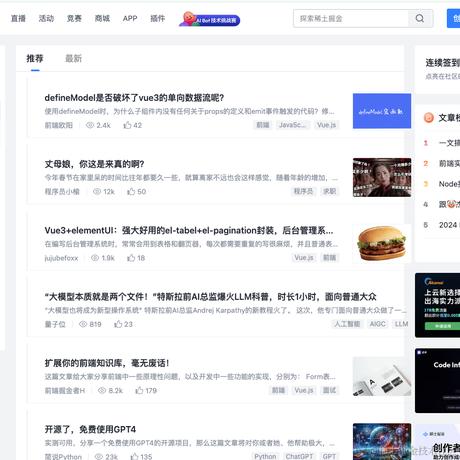The image size is (460, 460).
Task: Open article 'defineModel是否破坏了vue3的单向数据流呢?'
Action: point(134,98)
